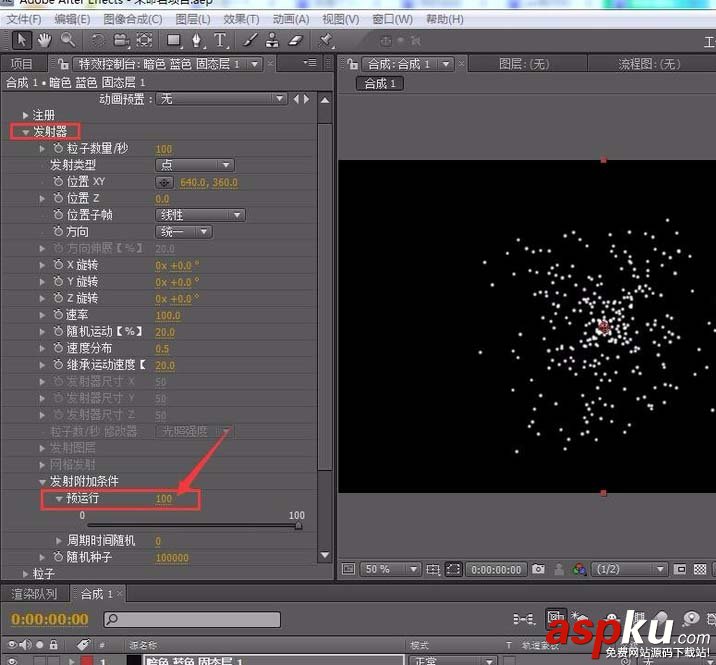Open the 图像合成(C) menu

pyautogui.click(x=132, y=20)
